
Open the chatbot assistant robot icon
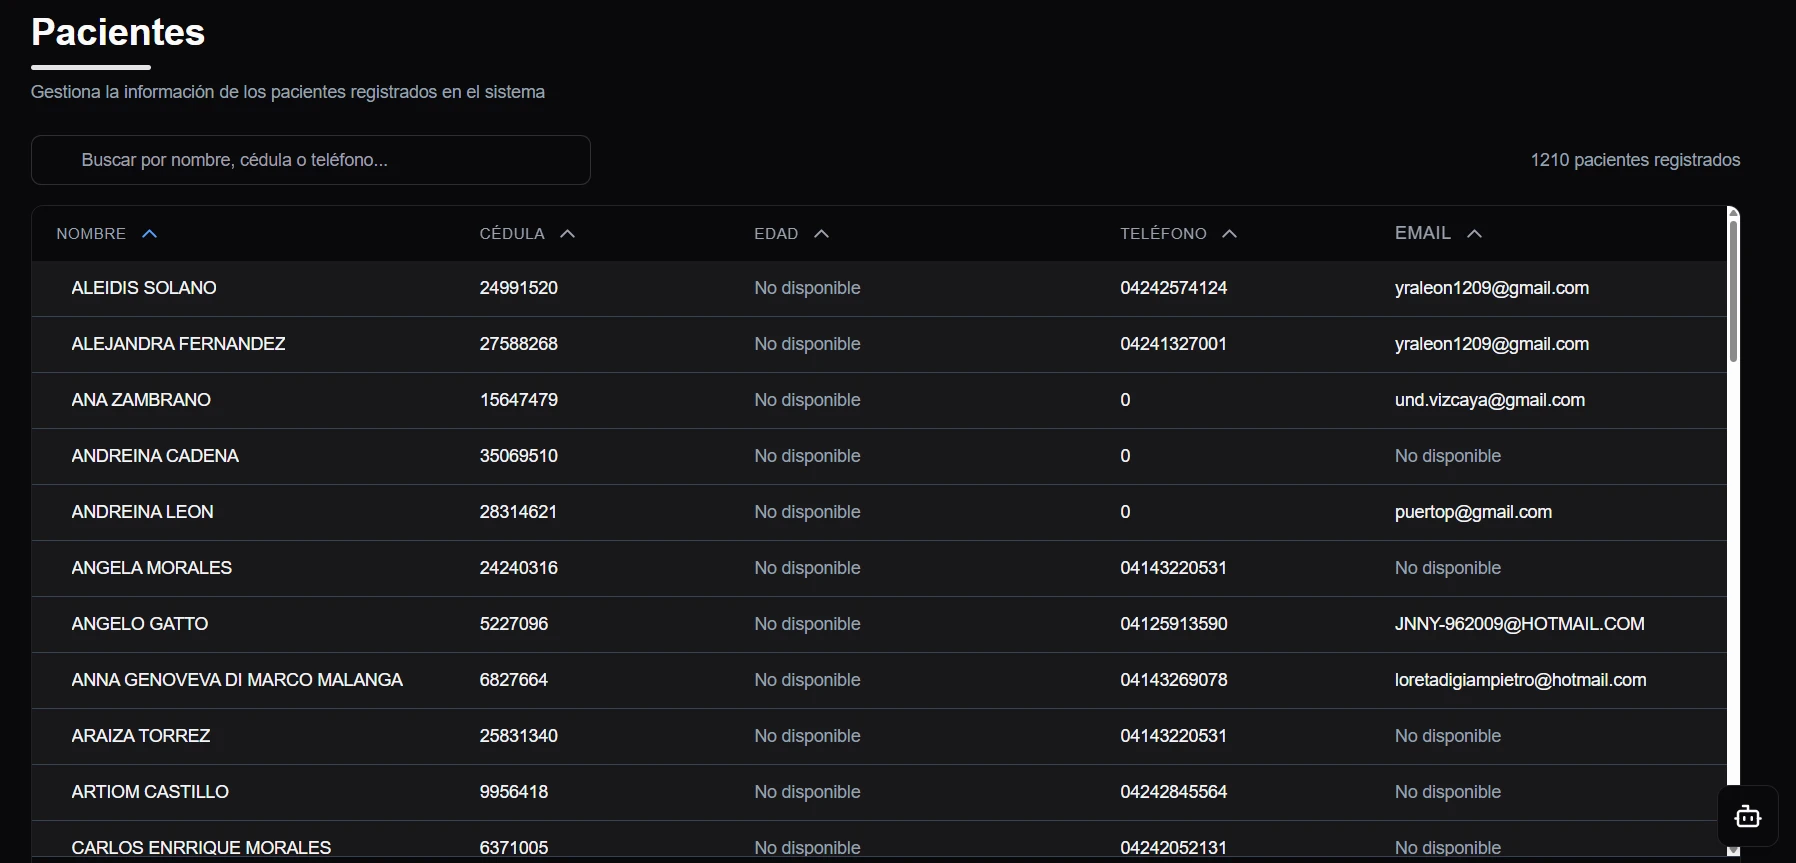[x=1747, y=816]
